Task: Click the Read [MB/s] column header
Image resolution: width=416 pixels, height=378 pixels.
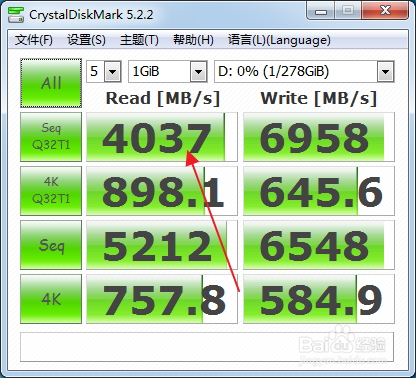Action: pos(163,98)
